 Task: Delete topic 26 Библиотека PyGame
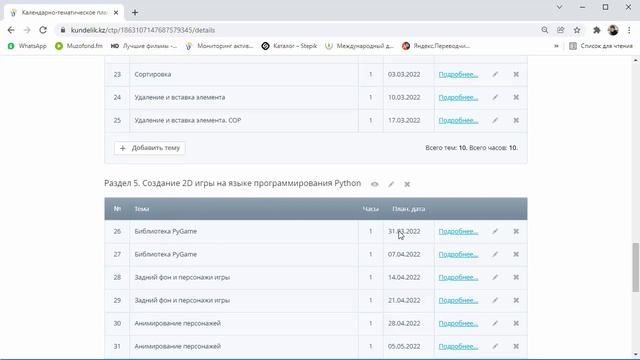coord(516,231)
